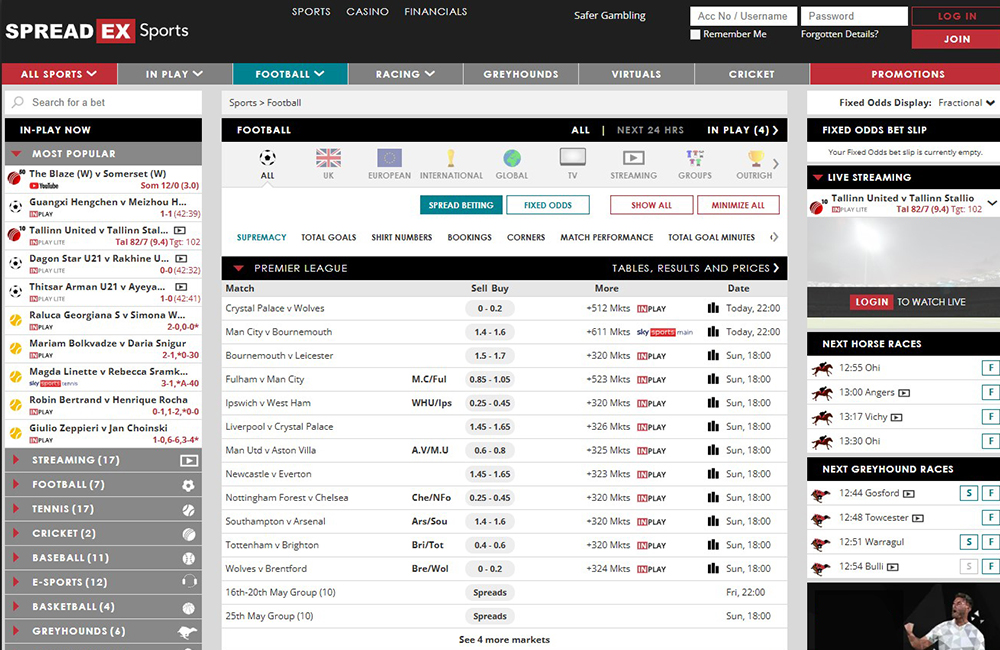The width and height of the screenshot is (1000, 650).
Task: Toggle F bet type for 12:44 Gosford
Action: coord(990,493)
